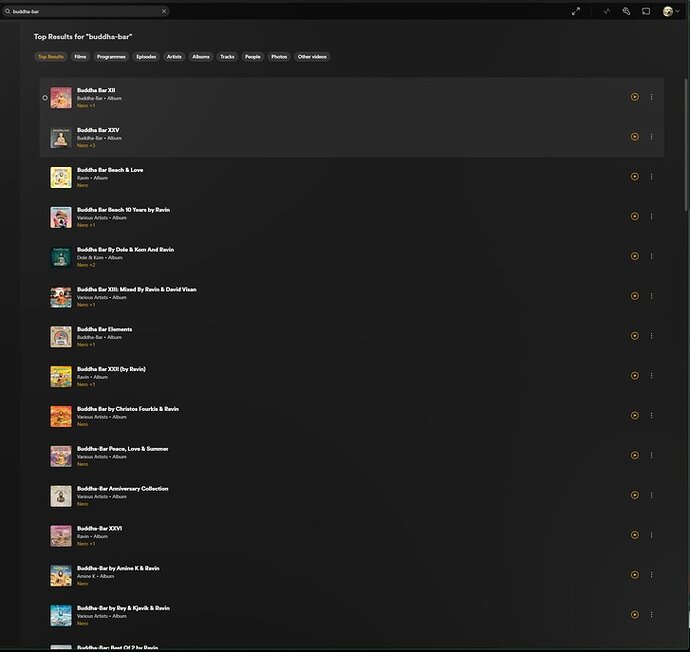Open more options for Buddha Bar XIII
The height and width of the screenshot is (652, 690).
coord(652,296)
